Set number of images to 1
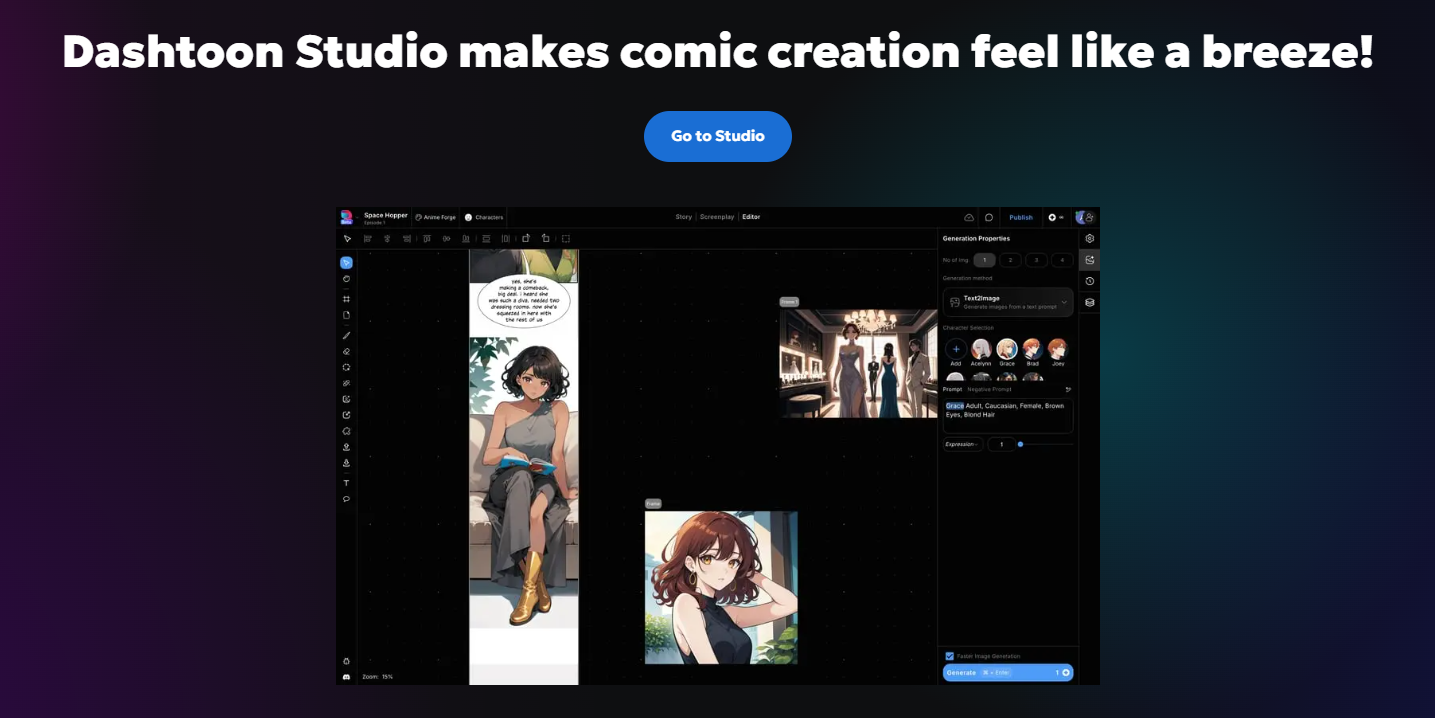The height and width of the screenshot is (718, 1435). [984, 260]
